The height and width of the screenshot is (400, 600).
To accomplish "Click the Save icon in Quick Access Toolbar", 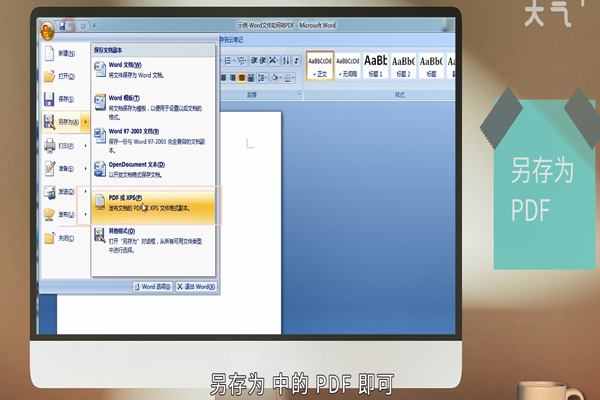I will [x=62, y=26].
